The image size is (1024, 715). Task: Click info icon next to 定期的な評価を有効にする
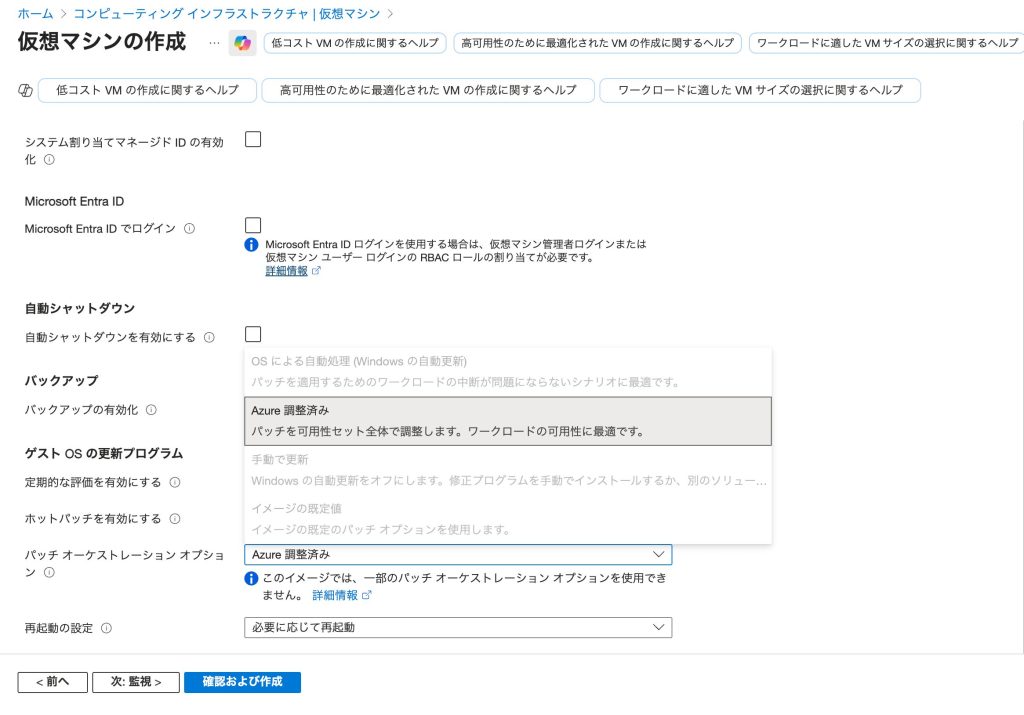tap(175, 483)
